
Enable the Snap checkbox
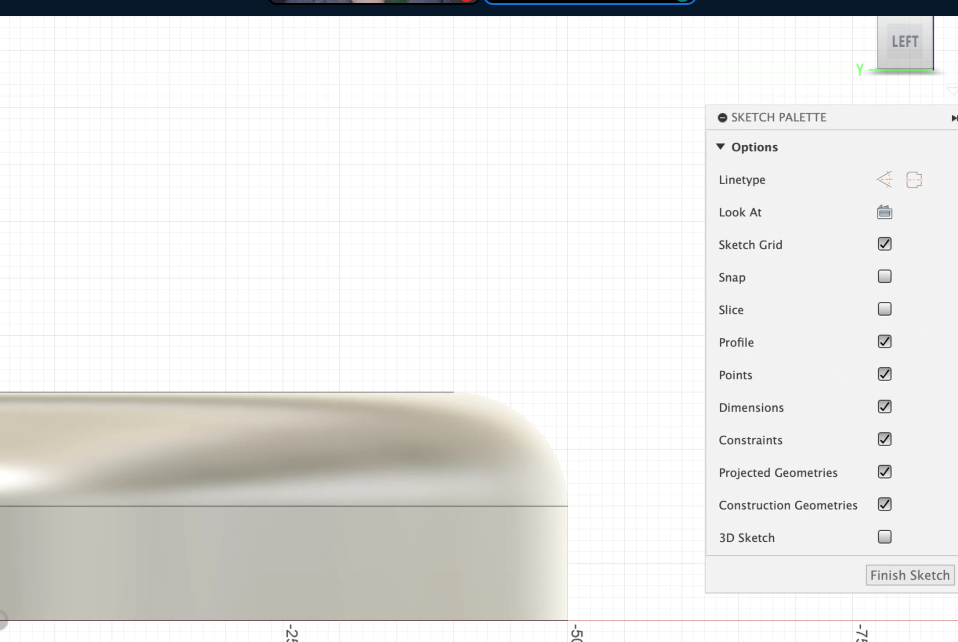coord(884,277)
